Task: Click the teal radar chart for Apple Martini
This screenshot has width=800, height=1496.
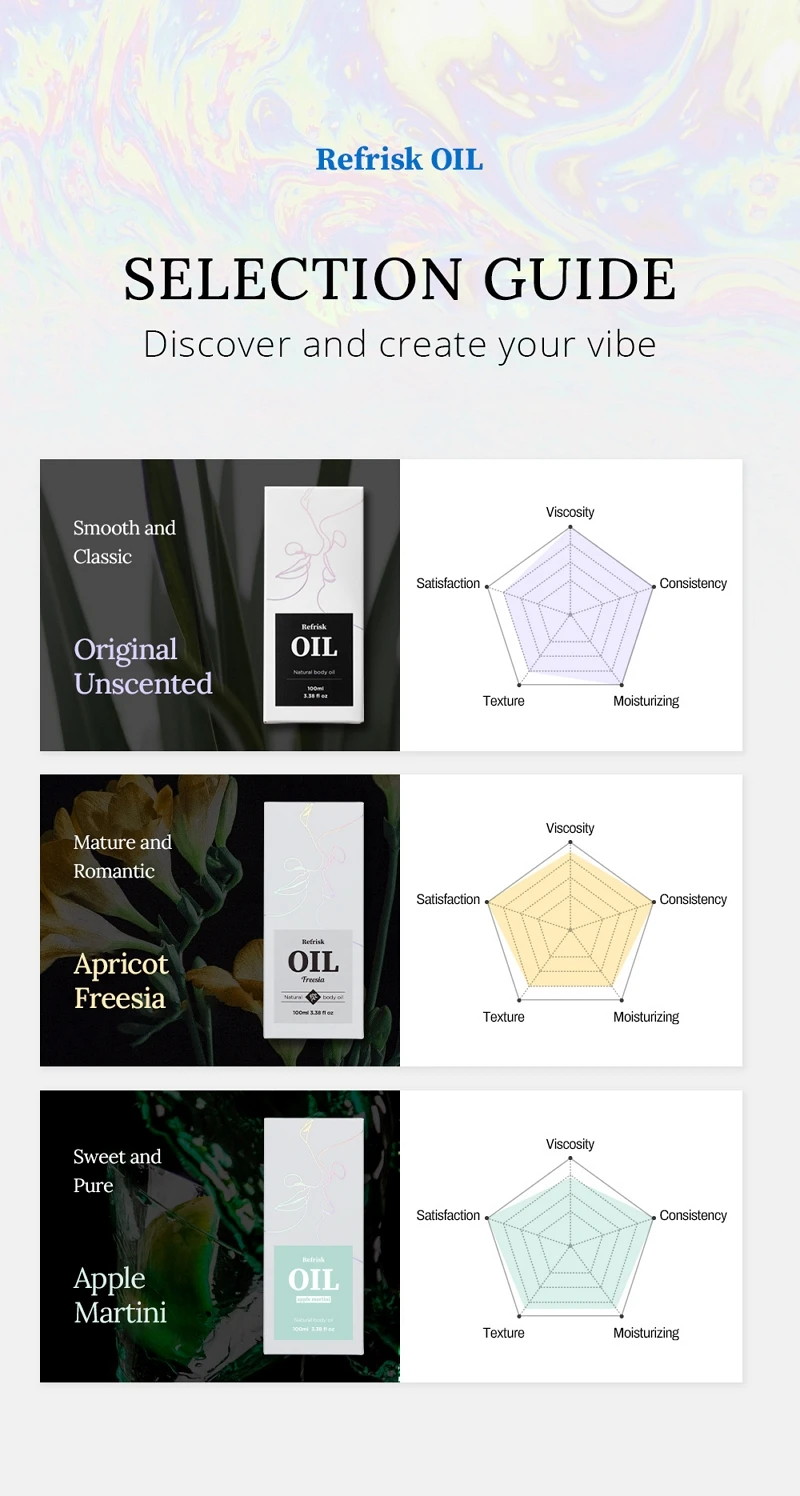Action: [x=570, y=1238]
